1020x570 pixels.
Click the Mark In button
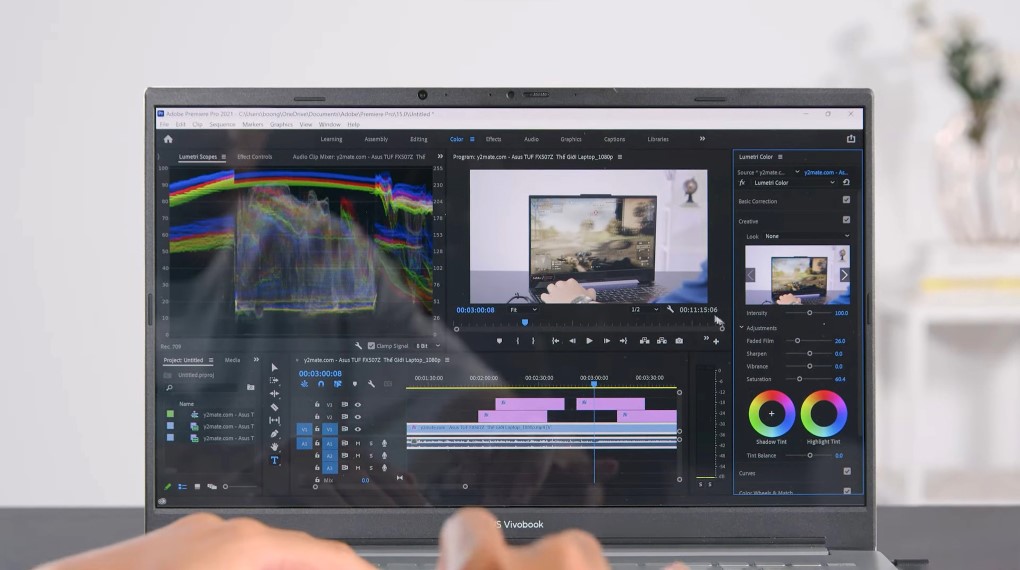(518, 340)
